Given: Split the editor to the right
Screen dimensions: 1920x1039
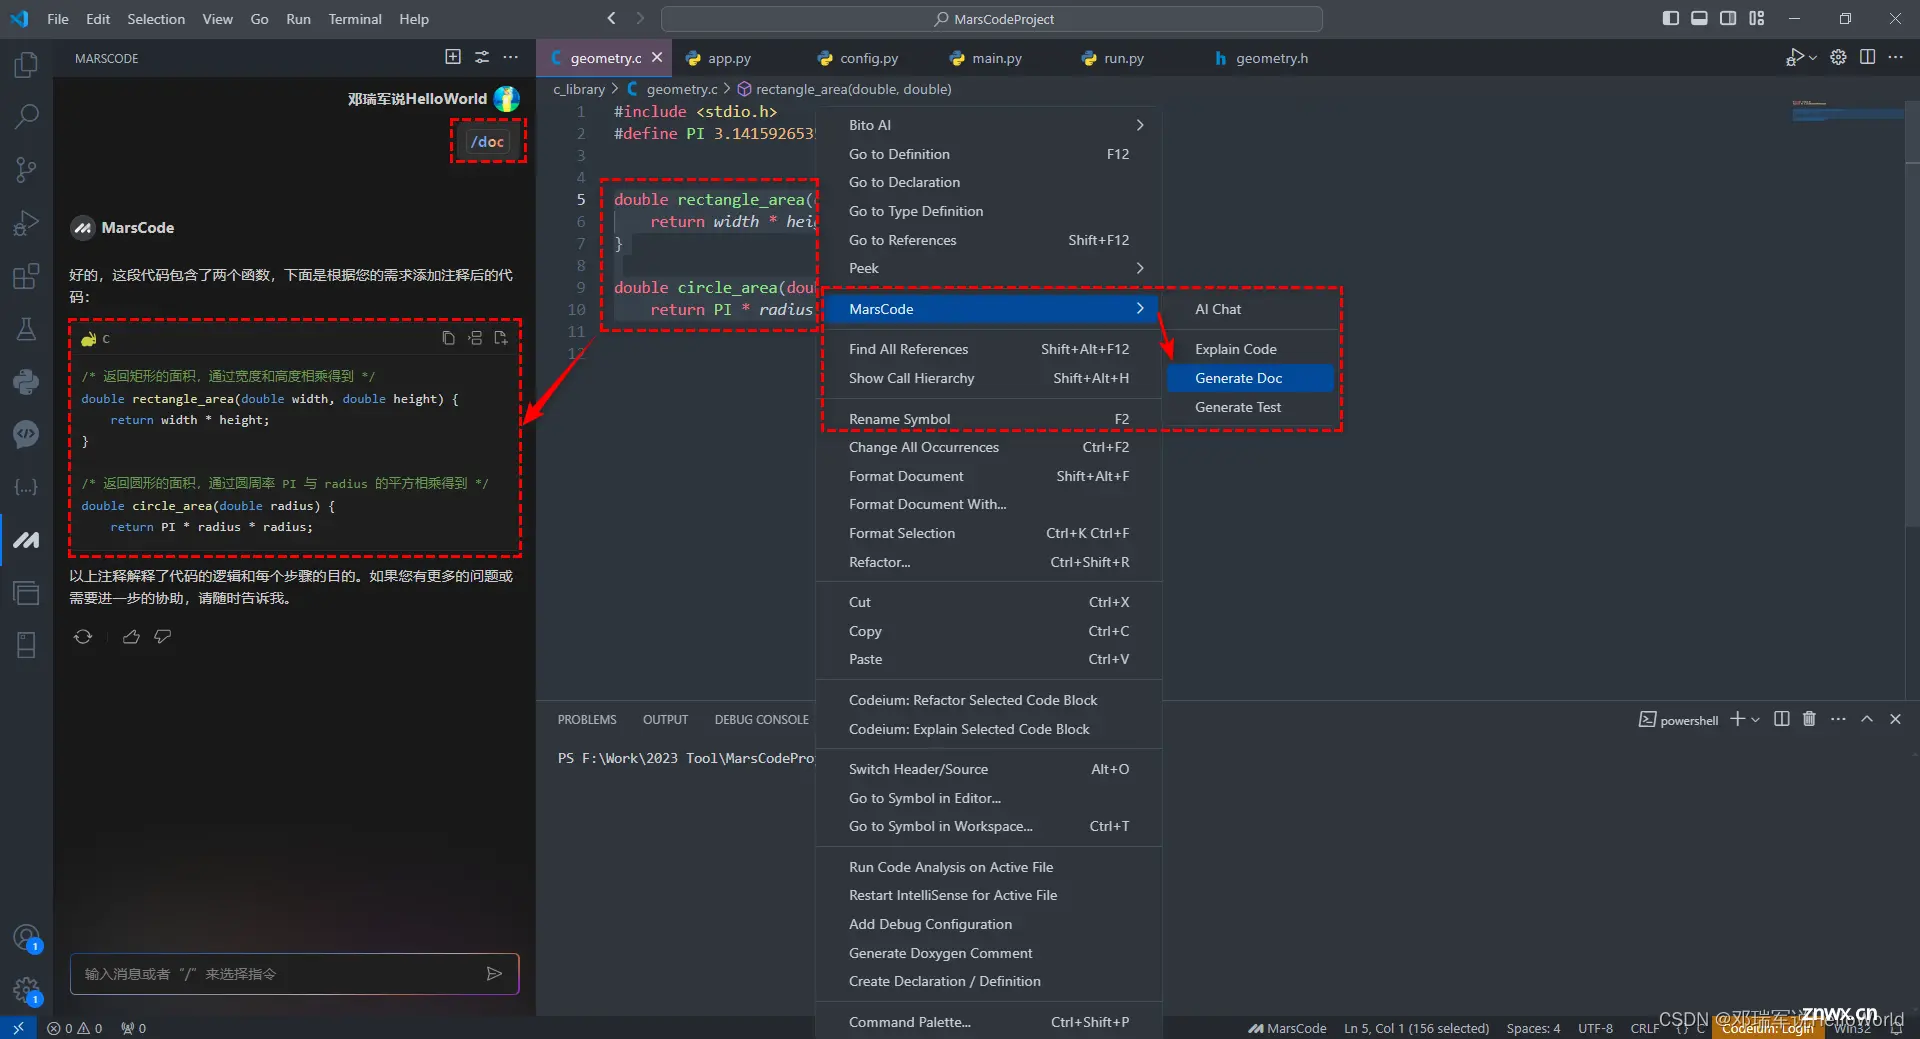Looking at the screenshot, I should click(x=1867, y=57).
